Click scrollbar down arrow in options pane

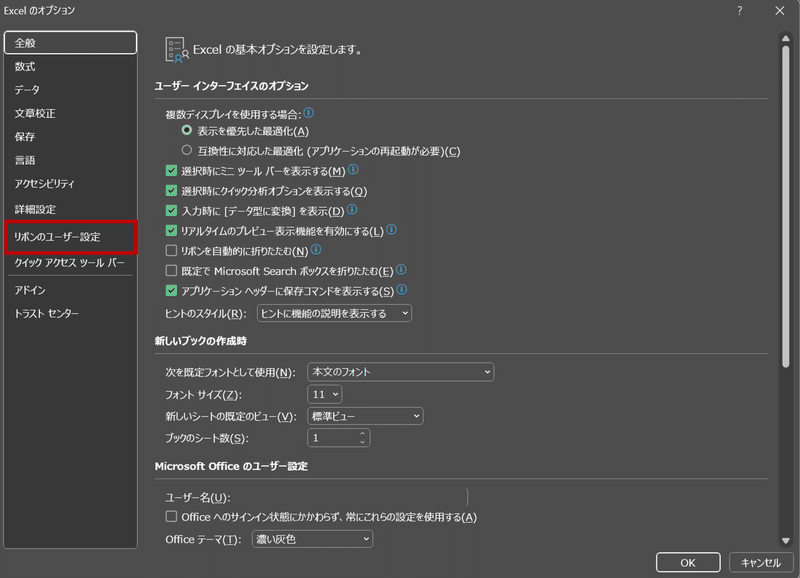[x=786, y=541]
